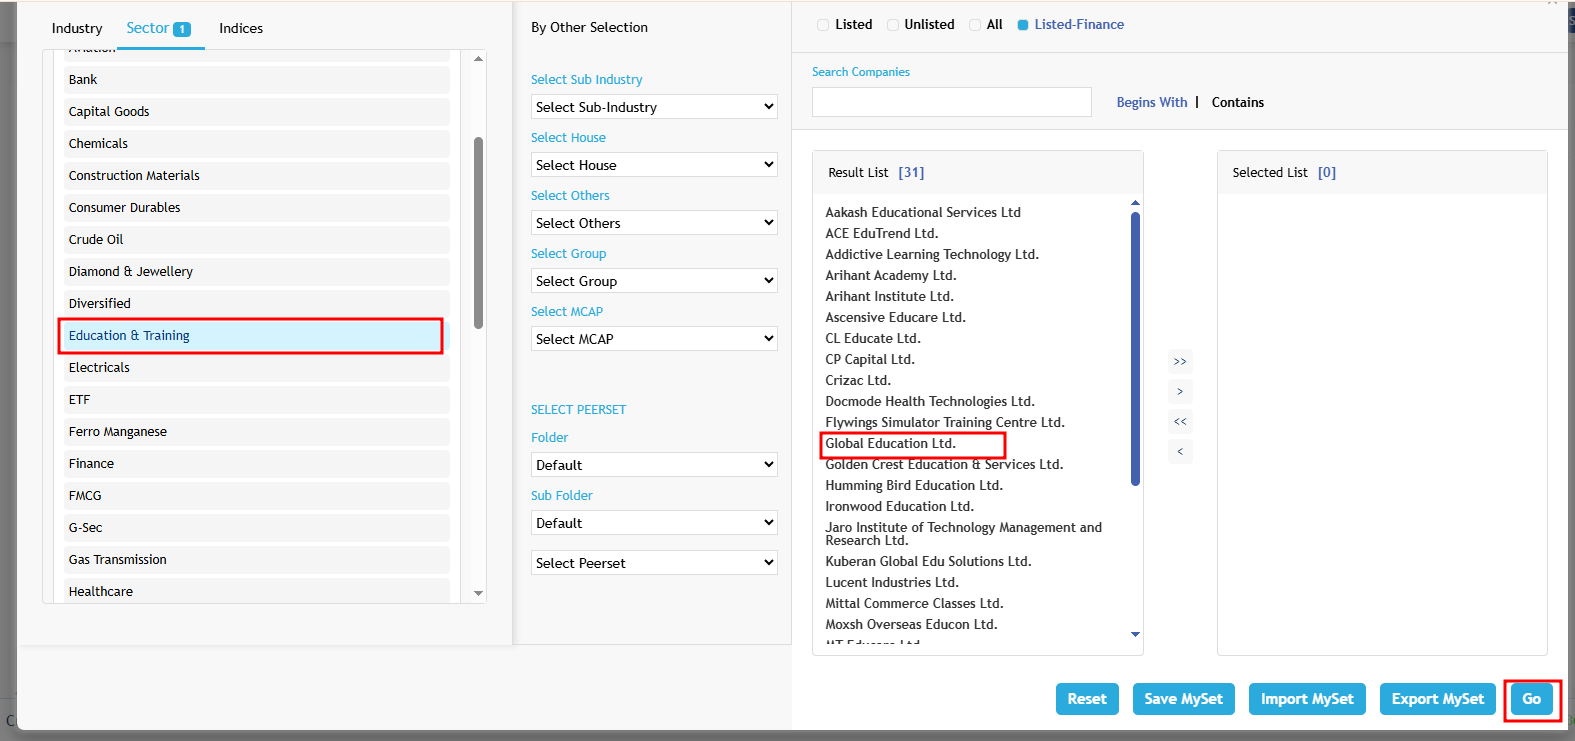
Task: Click the remove all (<<) arrow
Action: click(x=1180, y=421)
